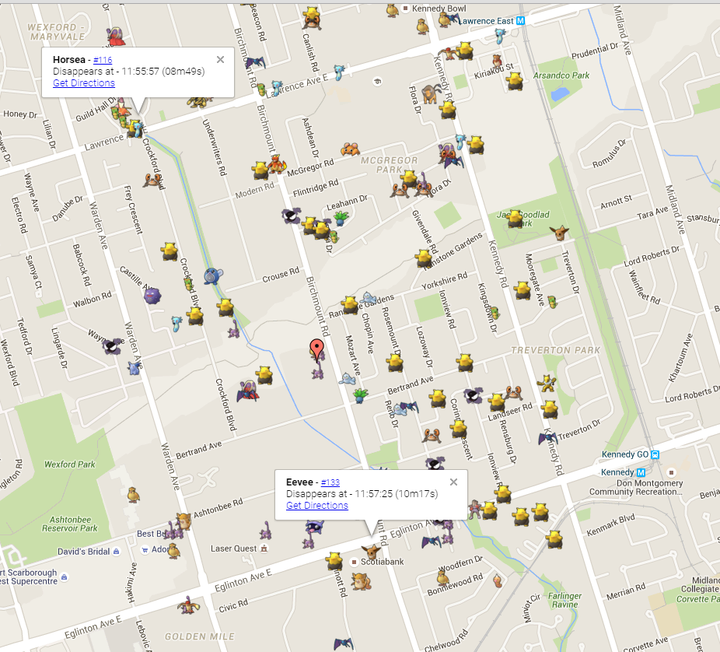Click the Charmeleon icon at McGregor Rd
The width and height of the screenshot is (720, 652).
[277, 164]
